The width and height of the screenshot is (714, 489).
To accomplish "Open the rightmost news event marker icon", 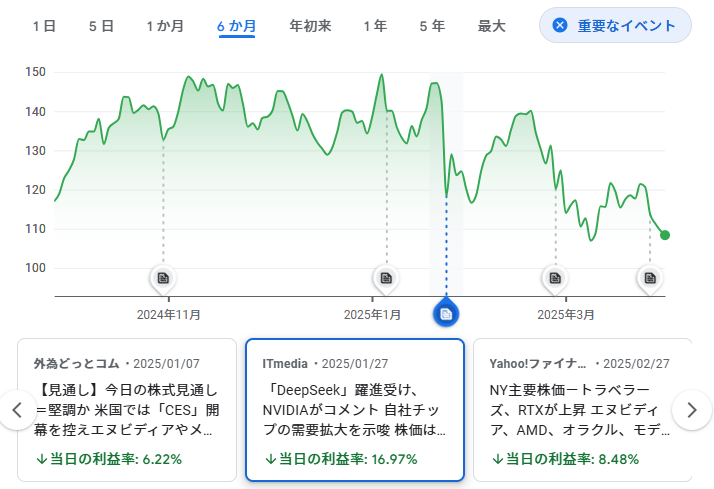I will point(650,278).
